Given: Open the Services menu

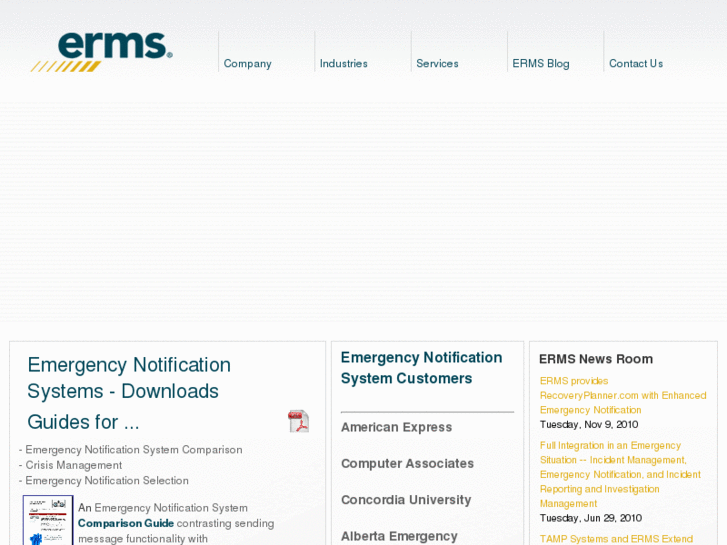Looking at the screenshot, I should pyautogui.click(x=437, y=64).
